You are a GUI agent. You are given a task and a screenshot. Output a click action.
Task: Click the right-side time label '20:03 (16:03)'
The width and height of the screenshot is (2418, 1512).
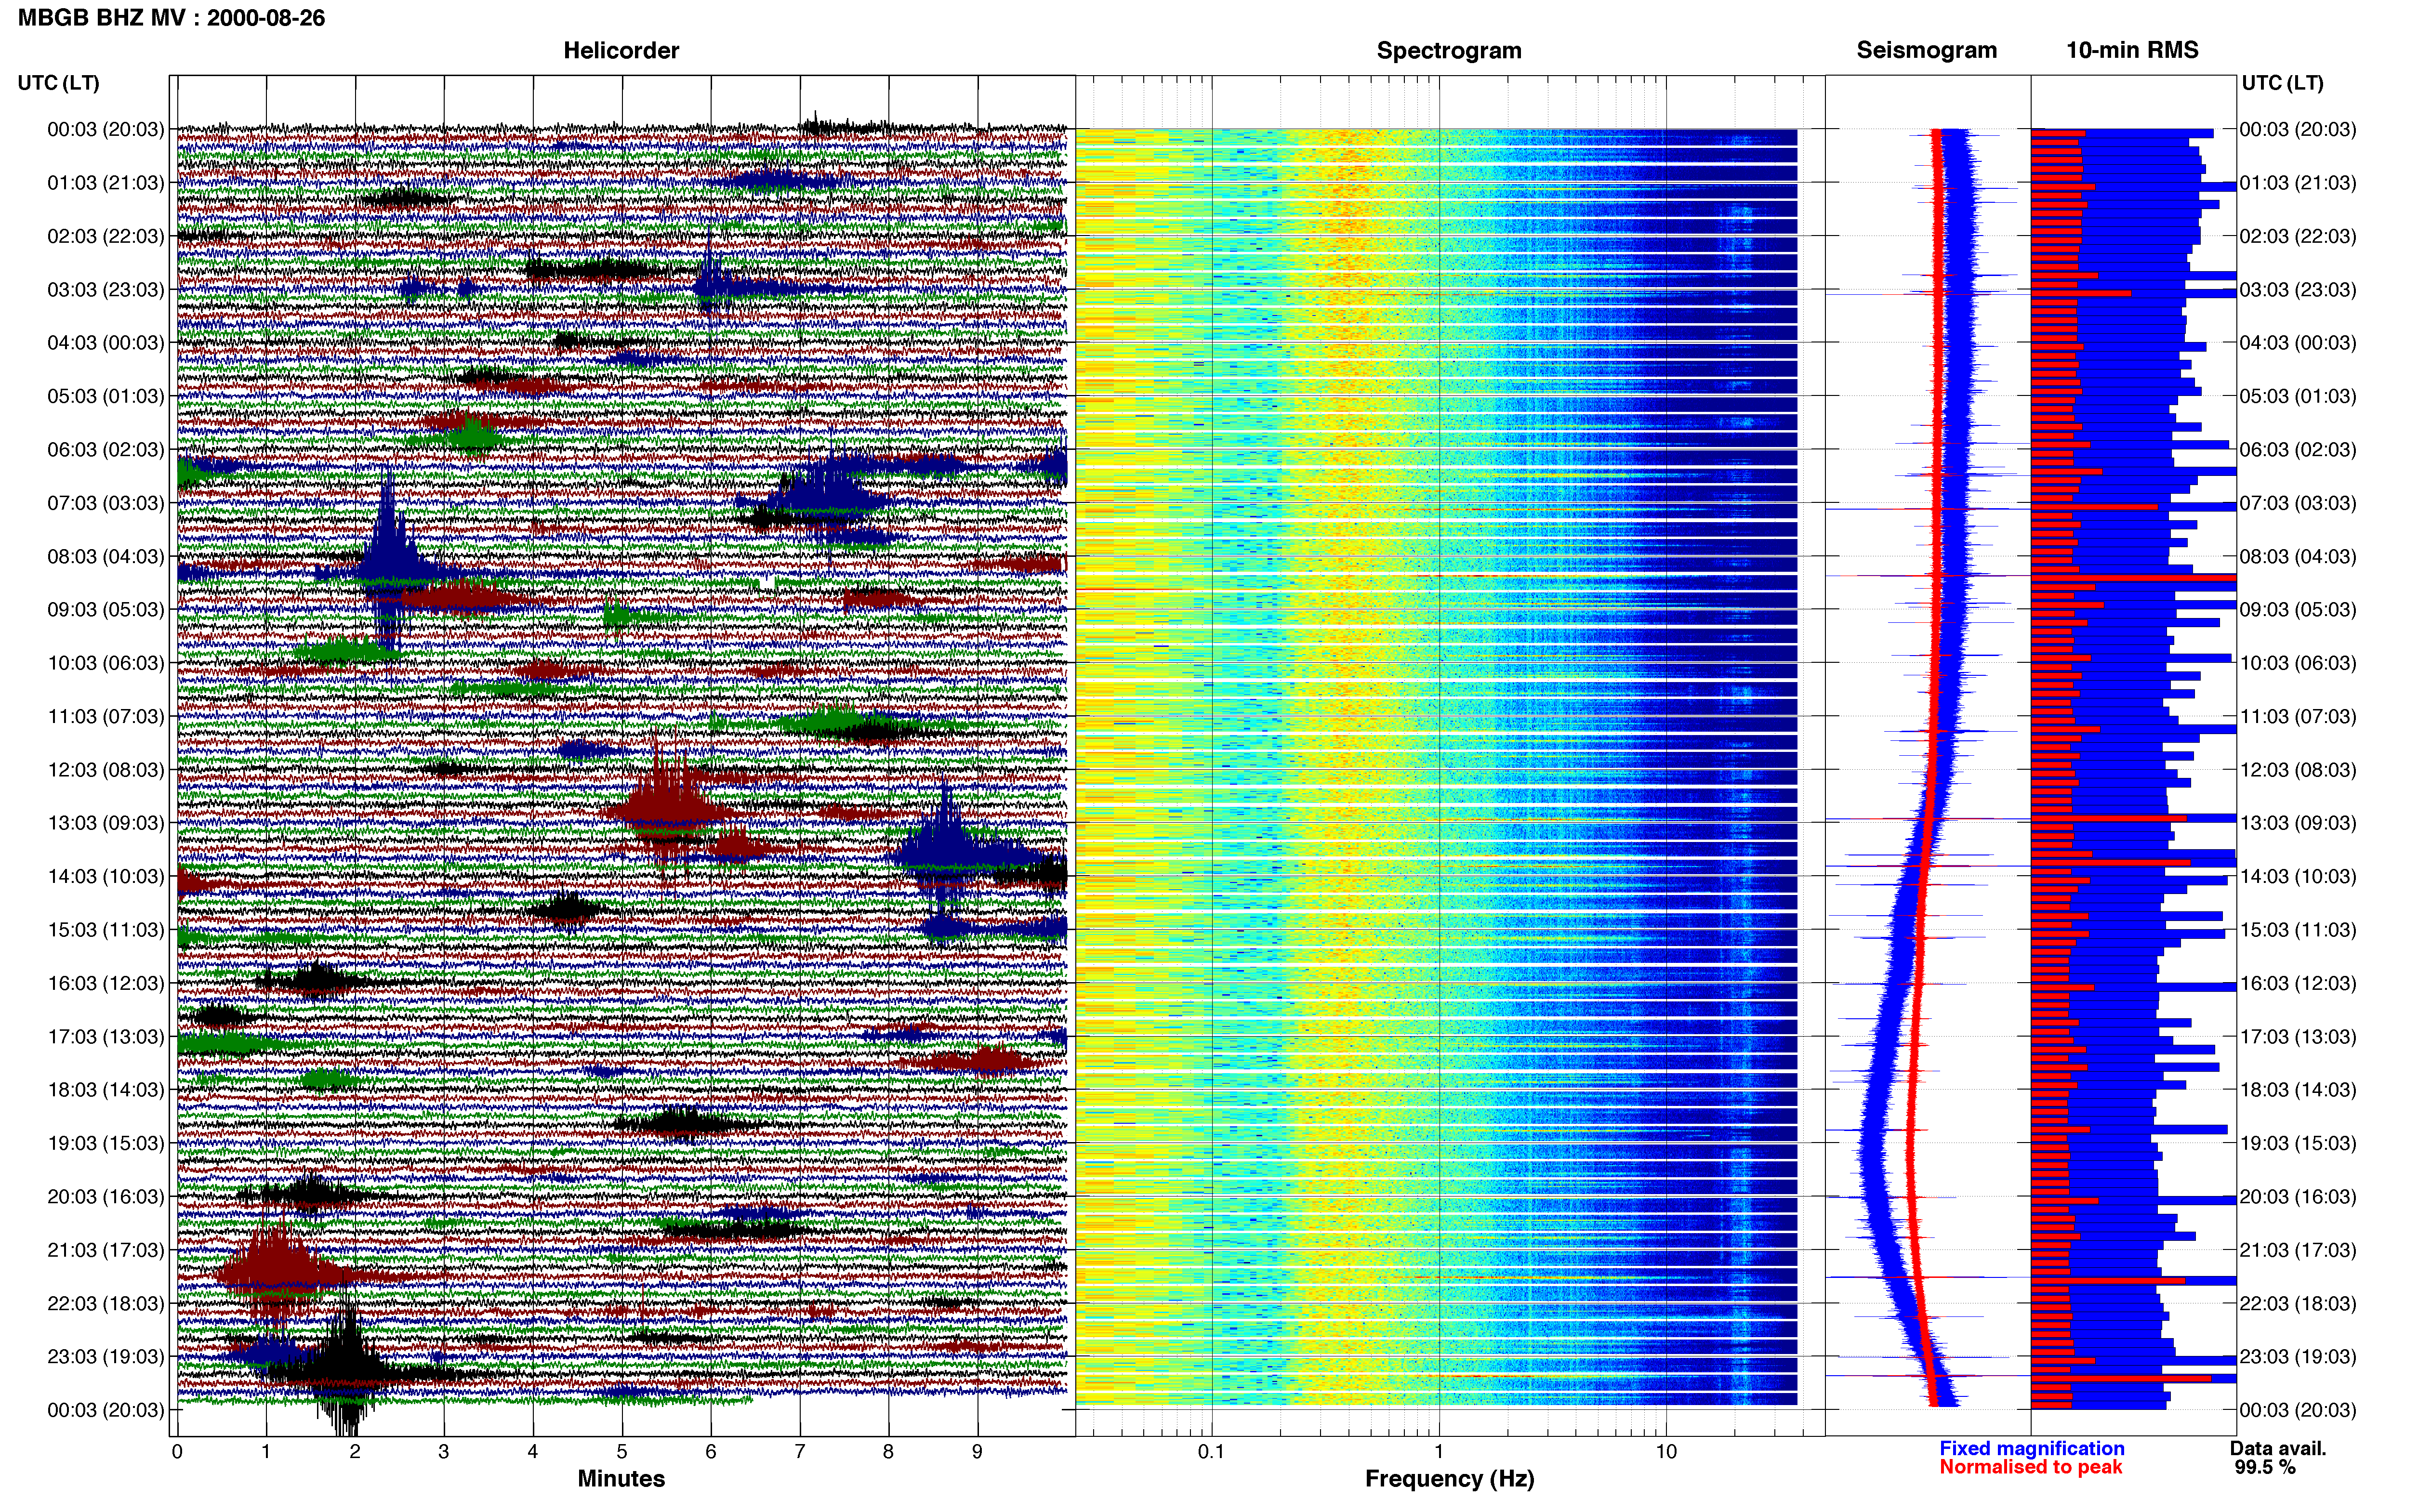point(2297,1197)
